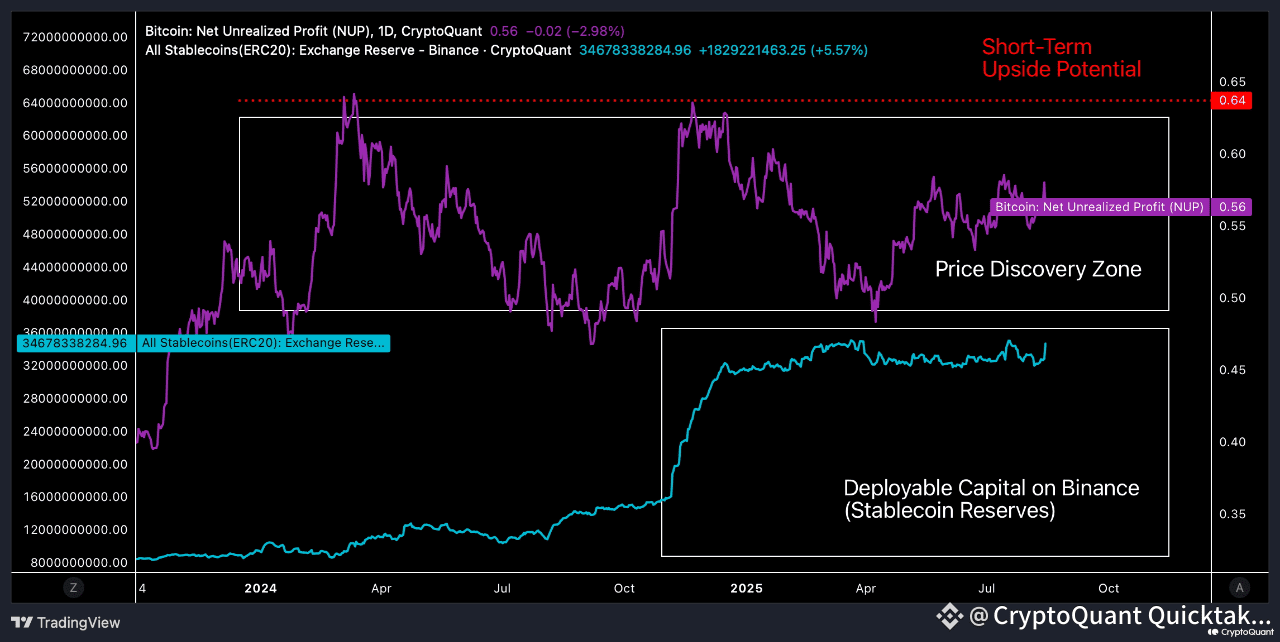Screen dimensions: 1280x642
Task: Click the 8000000000.00 axis value
Action: tap(78, 563)
